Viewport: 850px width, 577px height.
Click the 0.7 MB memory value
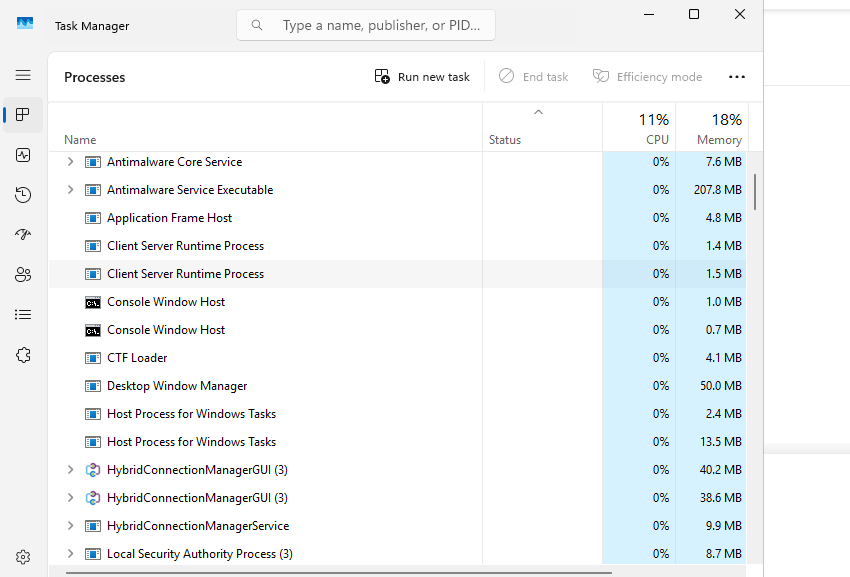click(724, 330)
